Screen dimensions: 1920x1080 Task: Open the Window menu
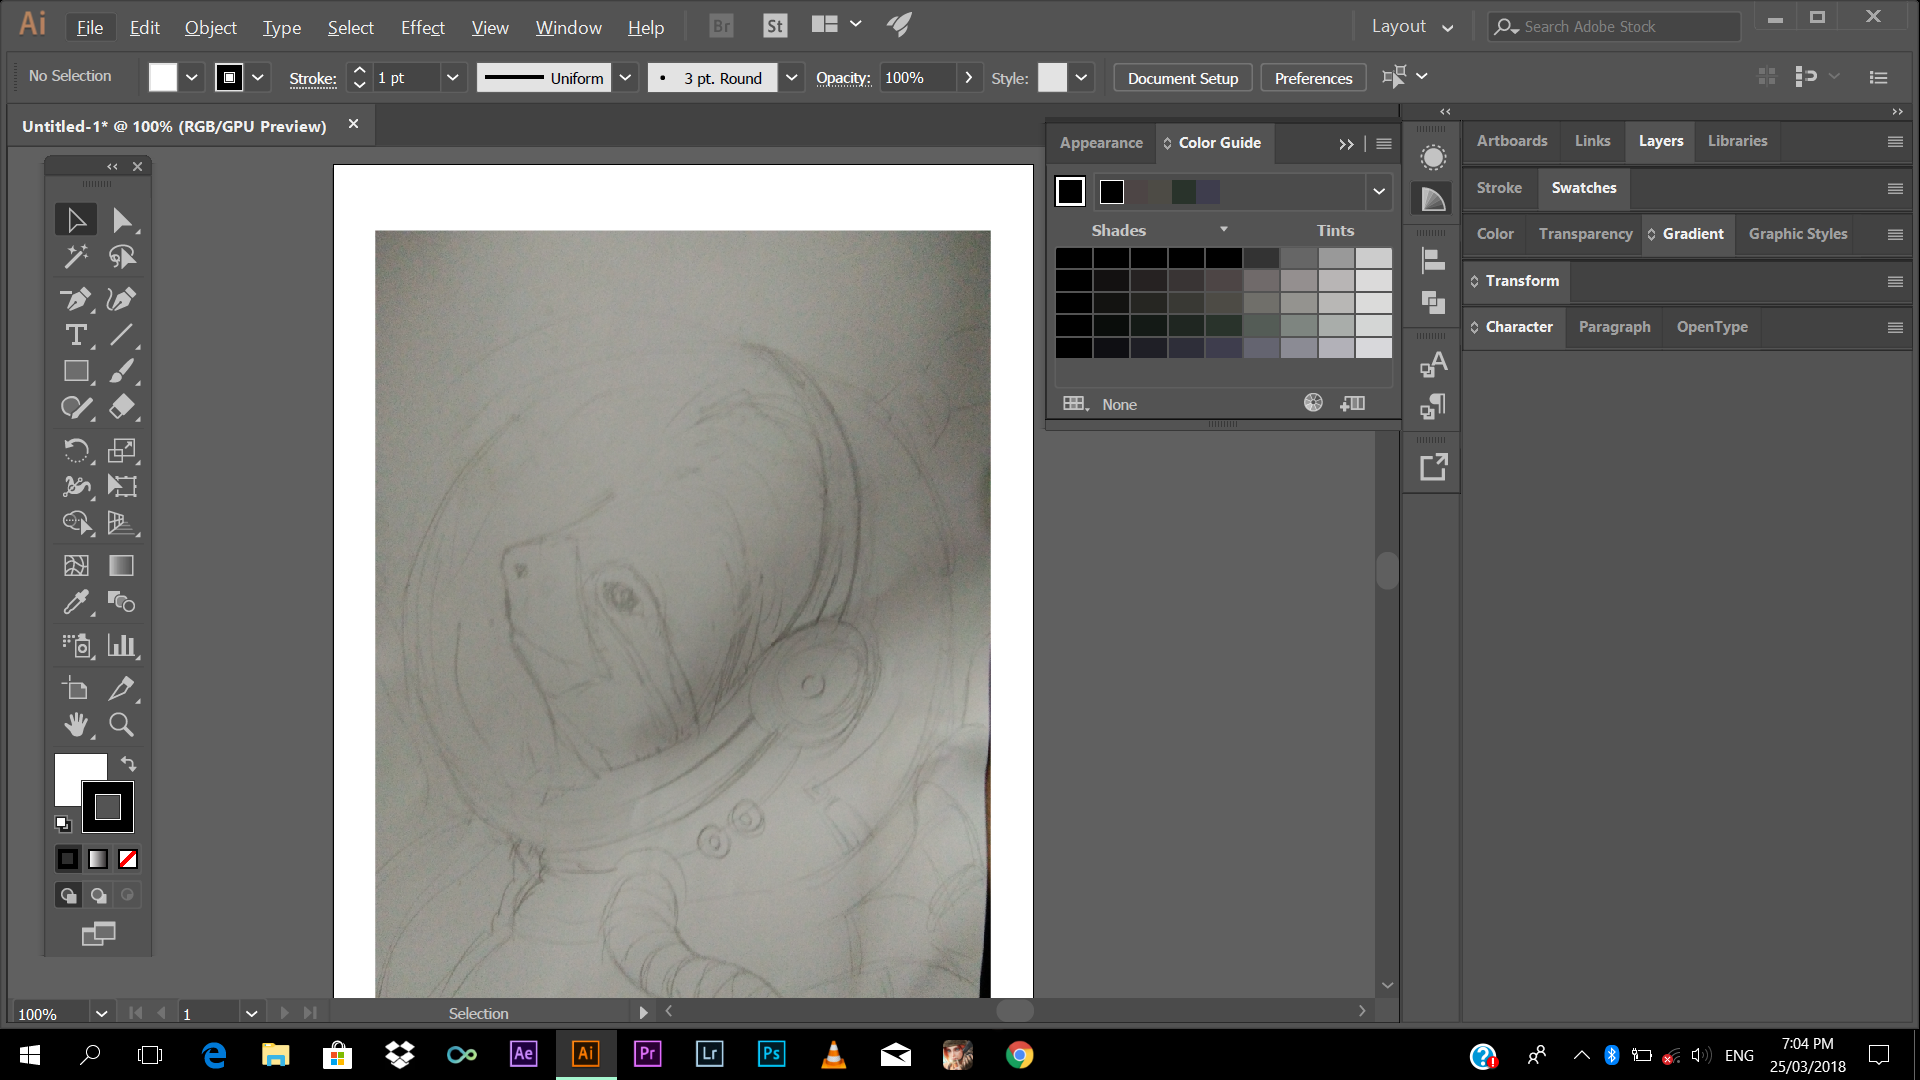(568, 27)
